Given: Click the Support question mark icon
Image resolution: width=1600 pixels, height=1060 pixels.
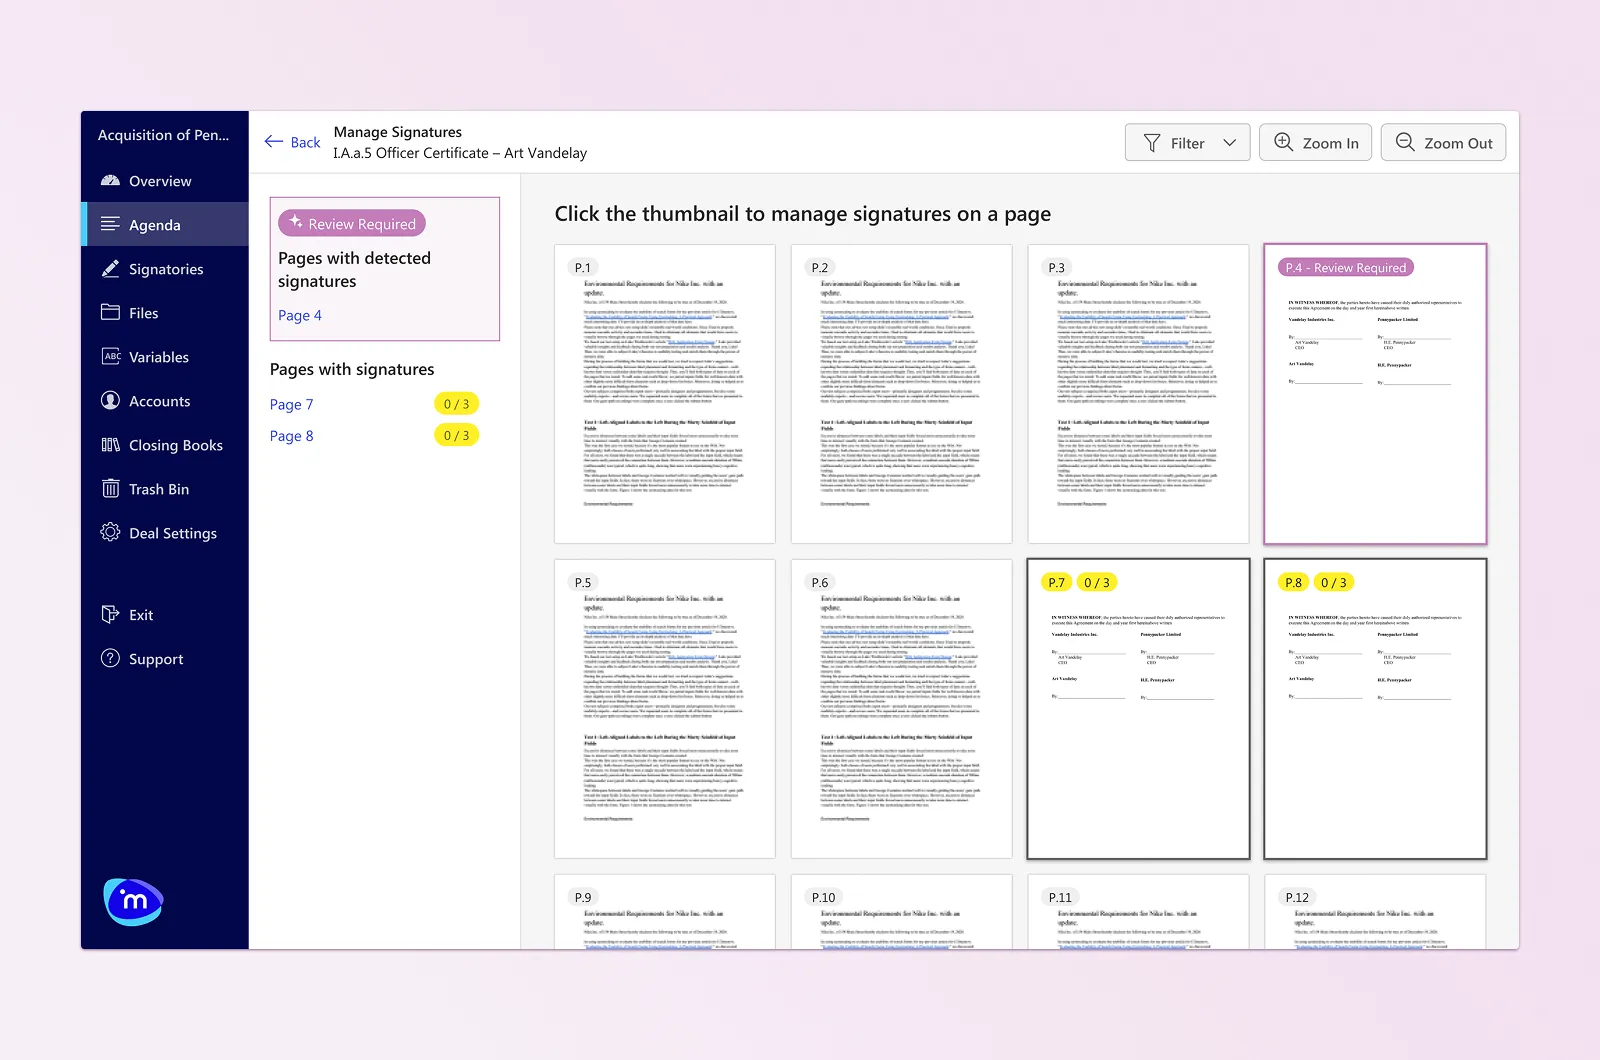Looking at the screenshot, I should 110,658.
